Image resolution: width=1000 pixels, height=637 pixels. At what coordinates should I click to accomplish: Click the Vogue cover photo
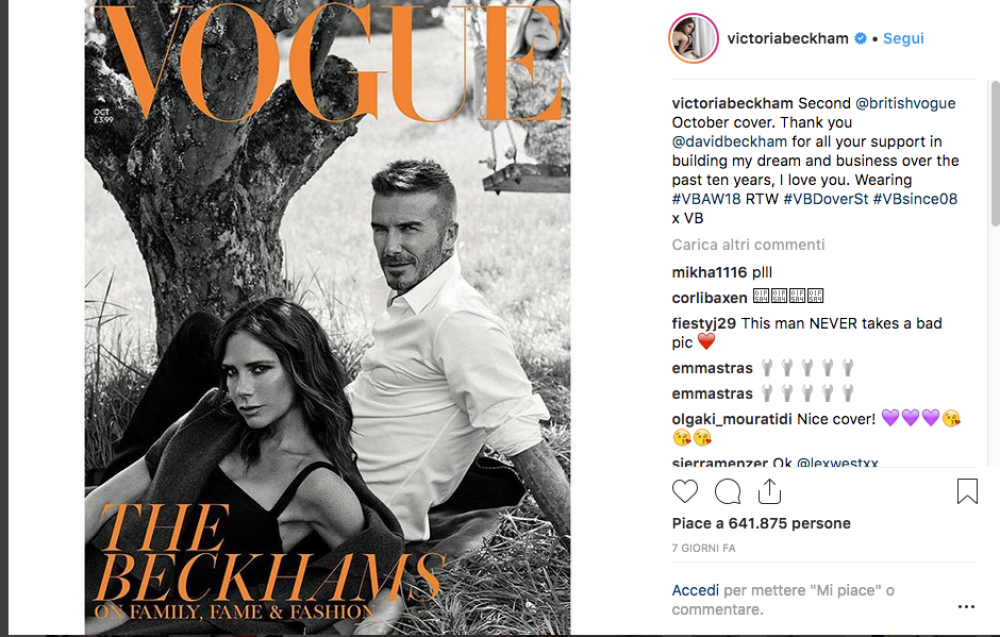pos(327,318)
